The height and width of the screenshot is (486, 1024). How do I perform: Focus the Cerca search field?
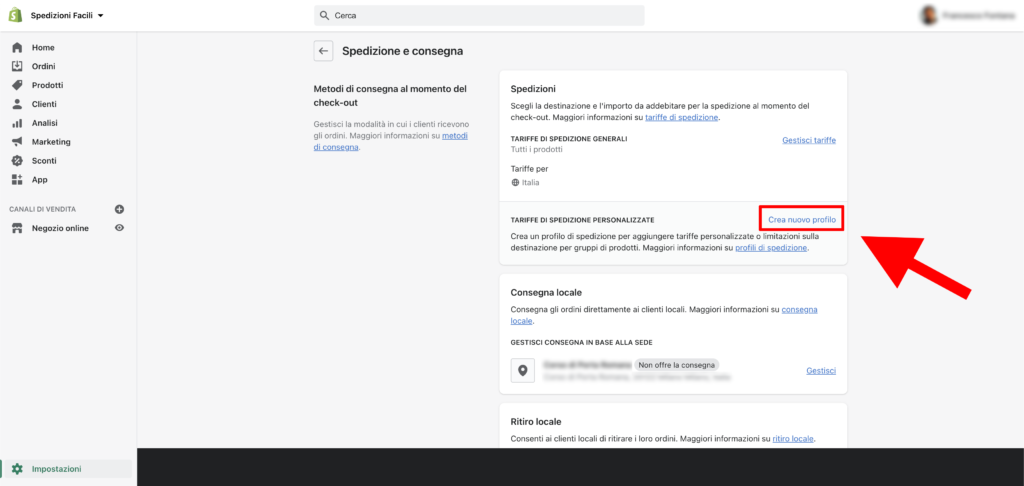pyautogui.click(x=479, y=15)
